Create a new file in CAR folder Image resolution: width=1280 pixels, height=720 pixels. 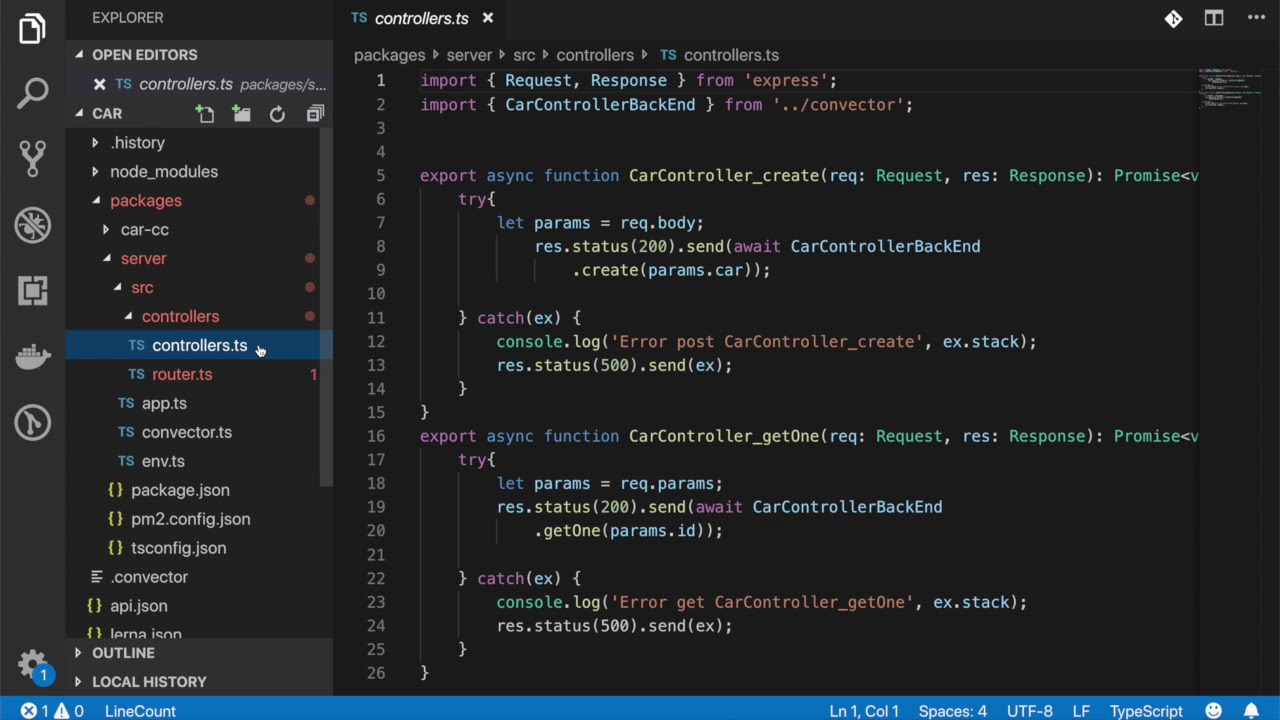[205, 114]
